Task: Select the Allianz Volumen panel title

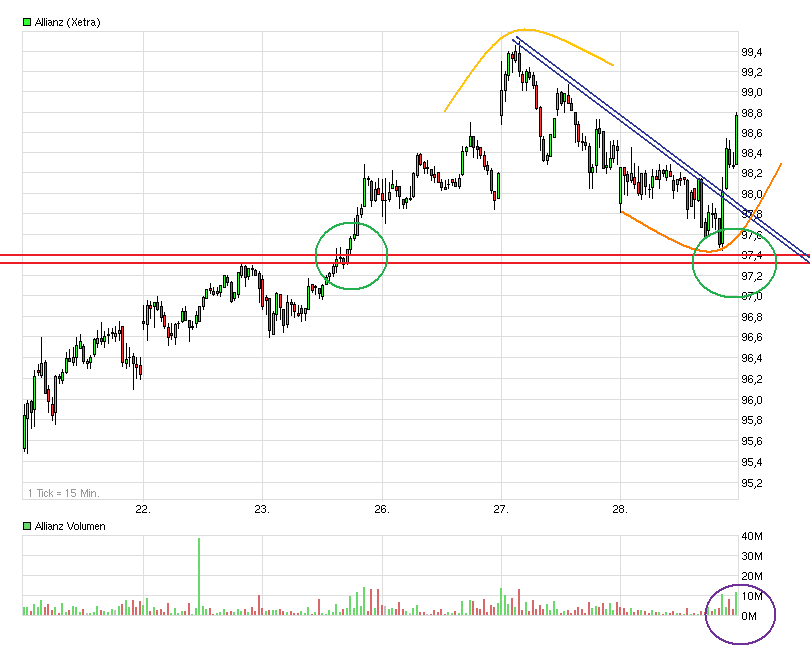Action: pyautogui.click(x=70, y=526)
